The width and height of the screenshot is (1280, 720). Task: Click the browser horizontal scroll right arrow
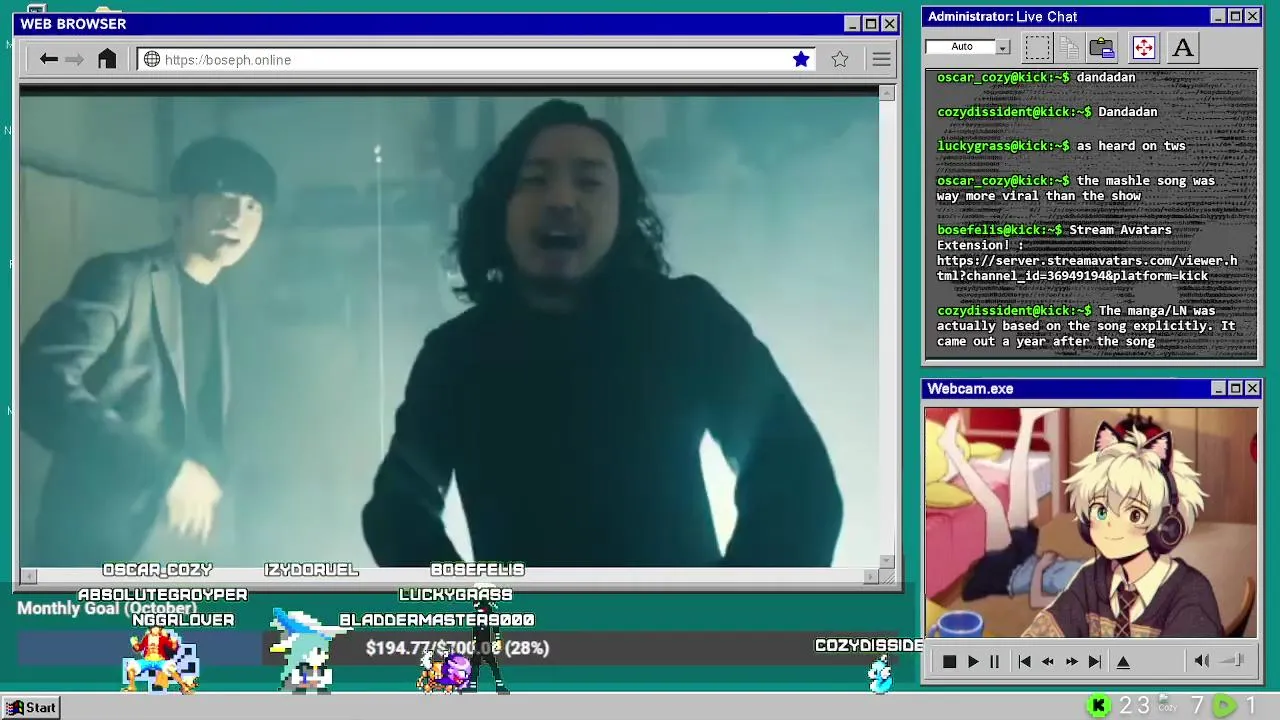point(871,576)
